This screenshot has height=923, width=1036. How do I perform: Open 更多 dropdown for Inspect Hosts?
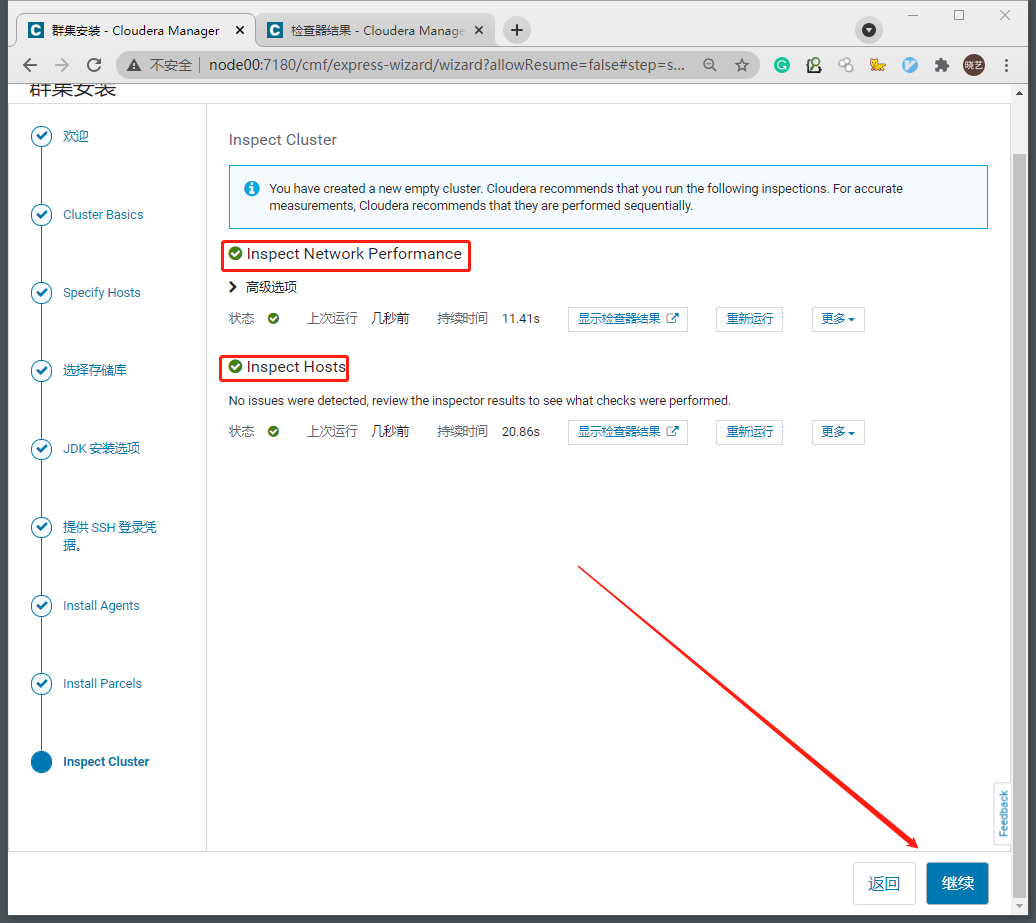coord(838,432)
